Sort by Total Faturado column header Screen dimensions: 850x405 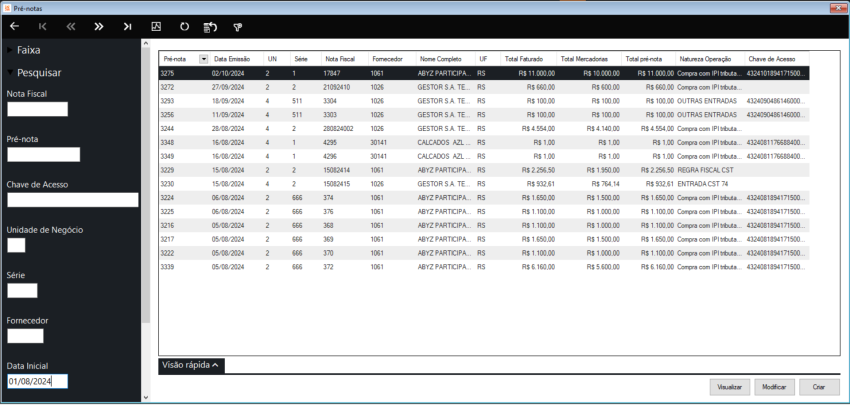(529, 59)
